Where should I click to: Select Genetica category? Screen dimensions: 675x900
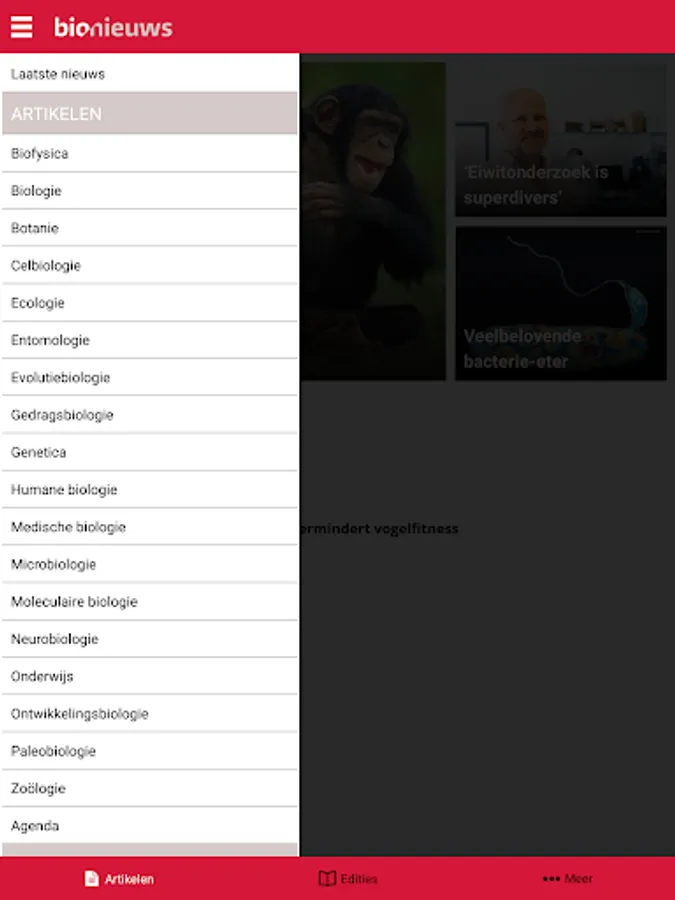(150, 452)
